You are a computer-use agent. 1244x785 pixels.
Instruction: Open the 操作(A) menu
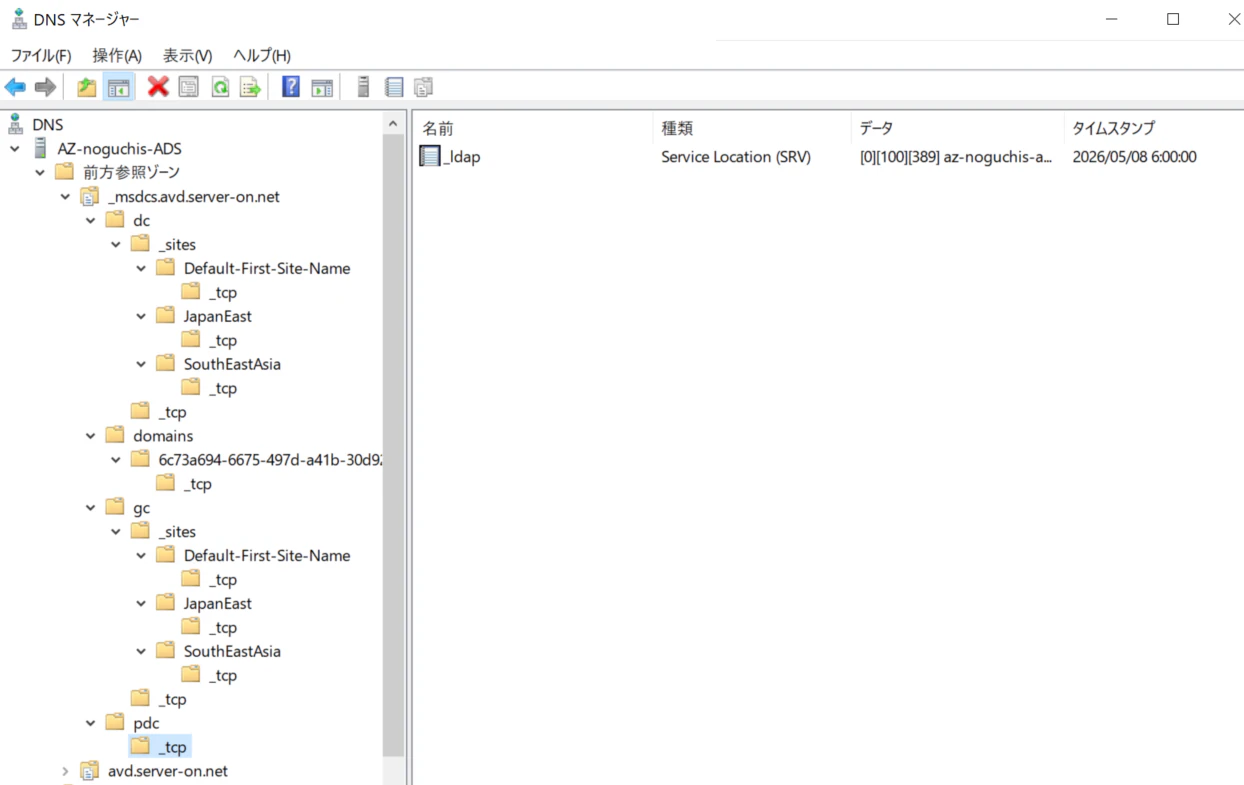pos(117,55)
